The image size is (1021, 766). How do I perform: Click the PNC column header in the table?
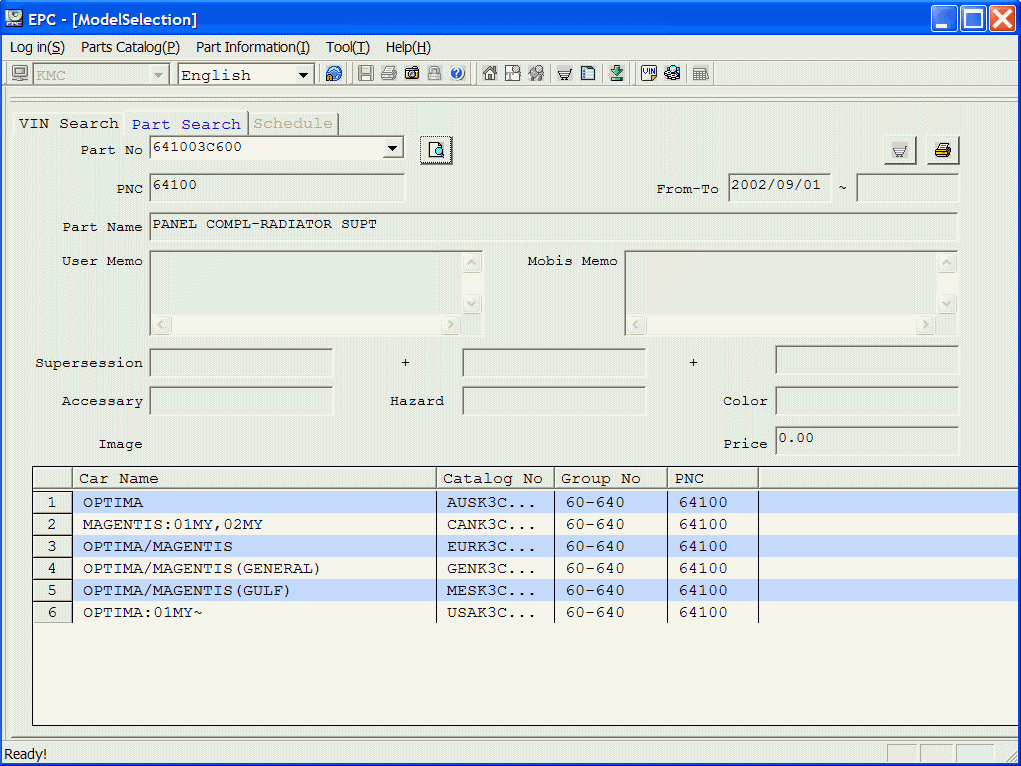pos(713,478)
